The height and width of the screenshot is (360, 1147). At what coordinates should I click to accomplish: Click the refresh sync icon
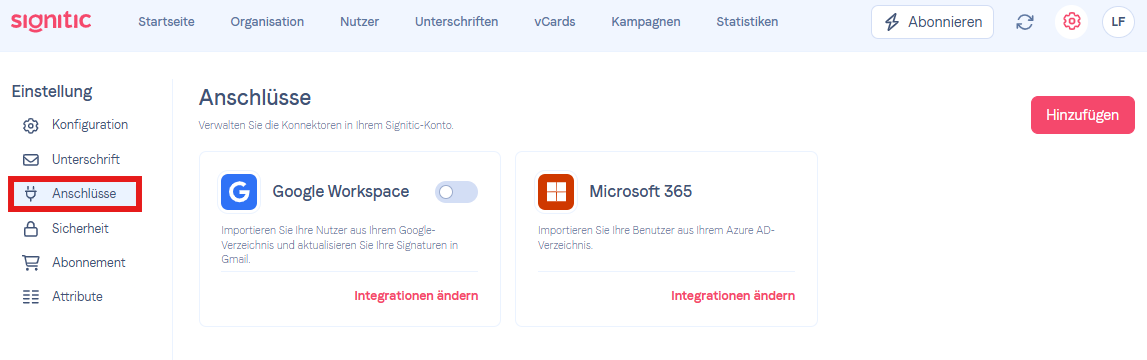(x=1025, y=22)
